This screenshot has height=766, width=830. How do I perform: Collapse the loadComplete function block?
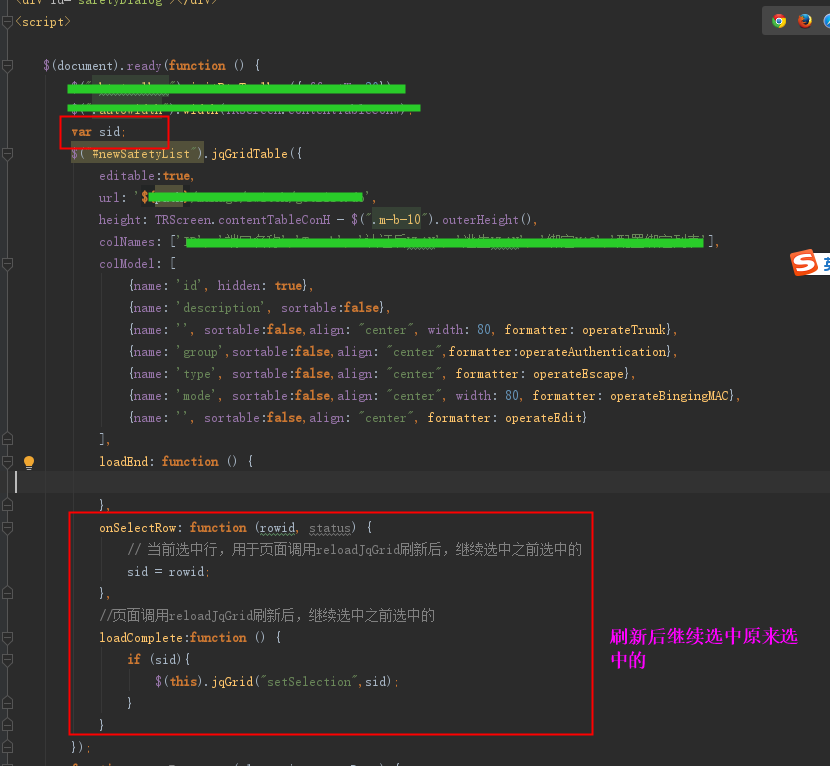coord(7,637)
